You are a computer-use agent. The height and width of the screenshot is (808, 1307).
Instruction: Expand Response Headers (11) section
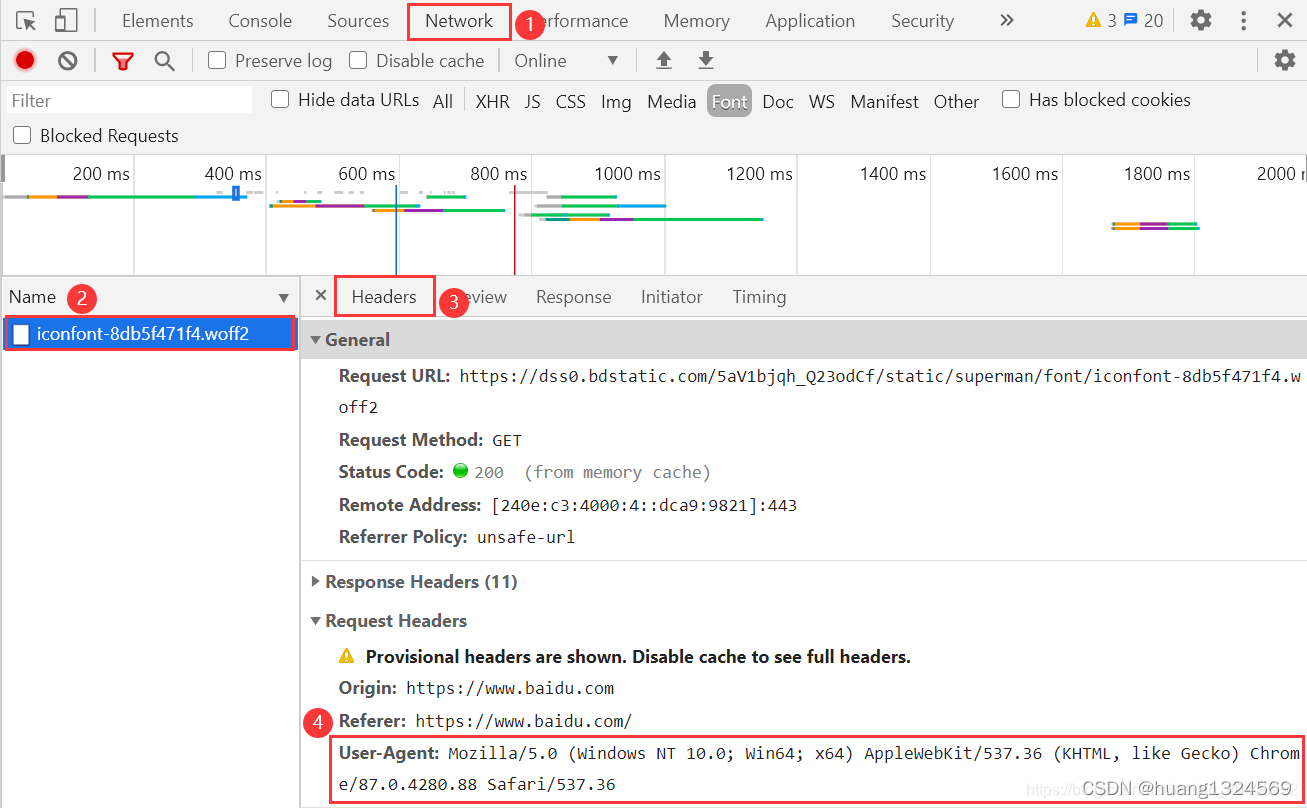316,582
